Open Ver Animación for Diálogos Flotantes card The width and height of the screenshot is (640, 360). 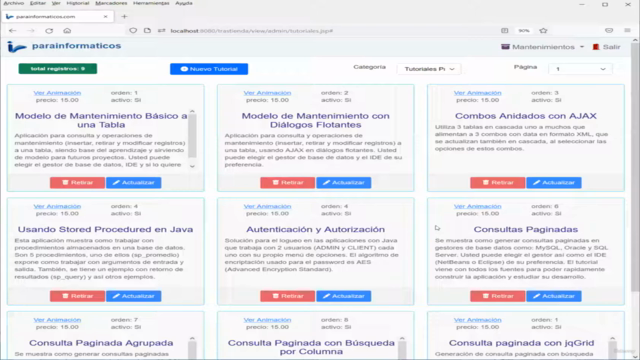click(267, 93)
